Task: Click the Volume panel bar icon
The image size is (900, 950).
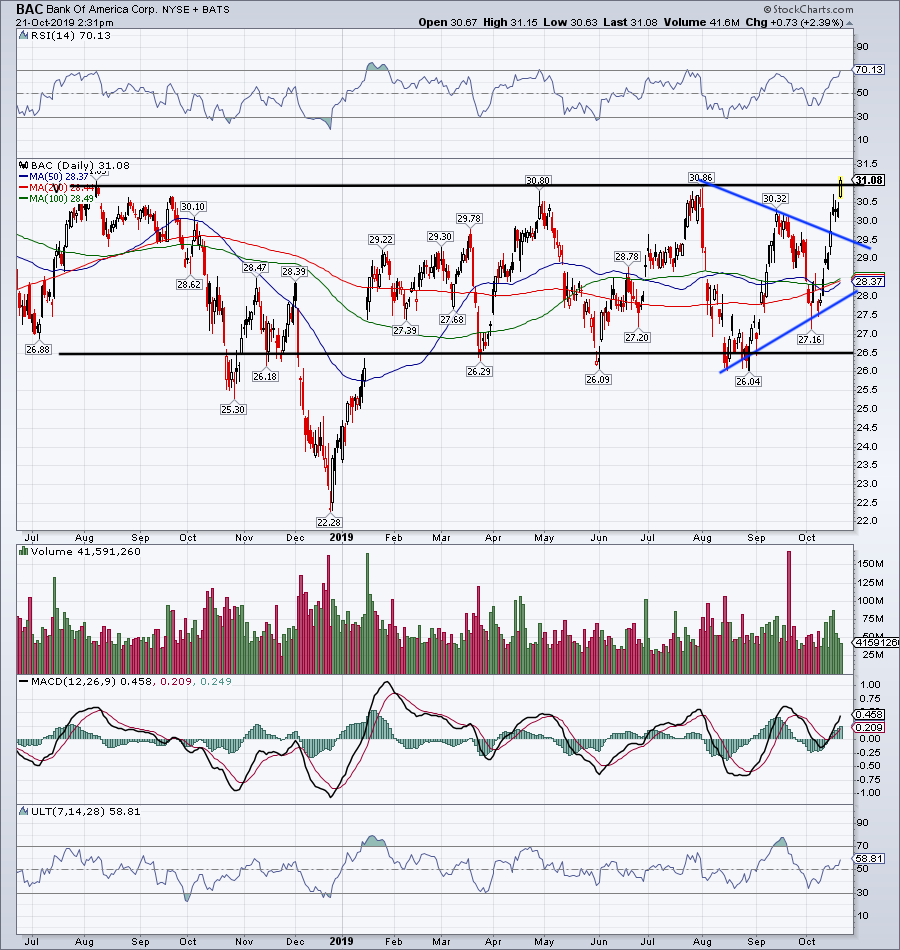Action: click(x=24, y=551)
